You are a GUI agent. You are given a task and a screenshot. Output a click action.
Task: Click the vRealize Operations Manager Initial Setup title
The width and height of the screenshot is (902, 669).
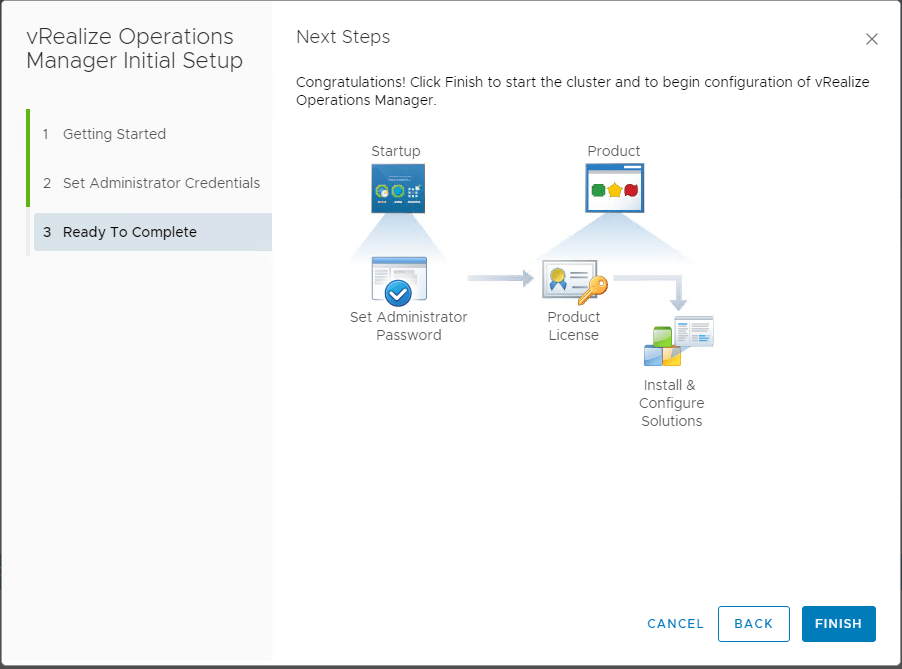pos(134,49)
